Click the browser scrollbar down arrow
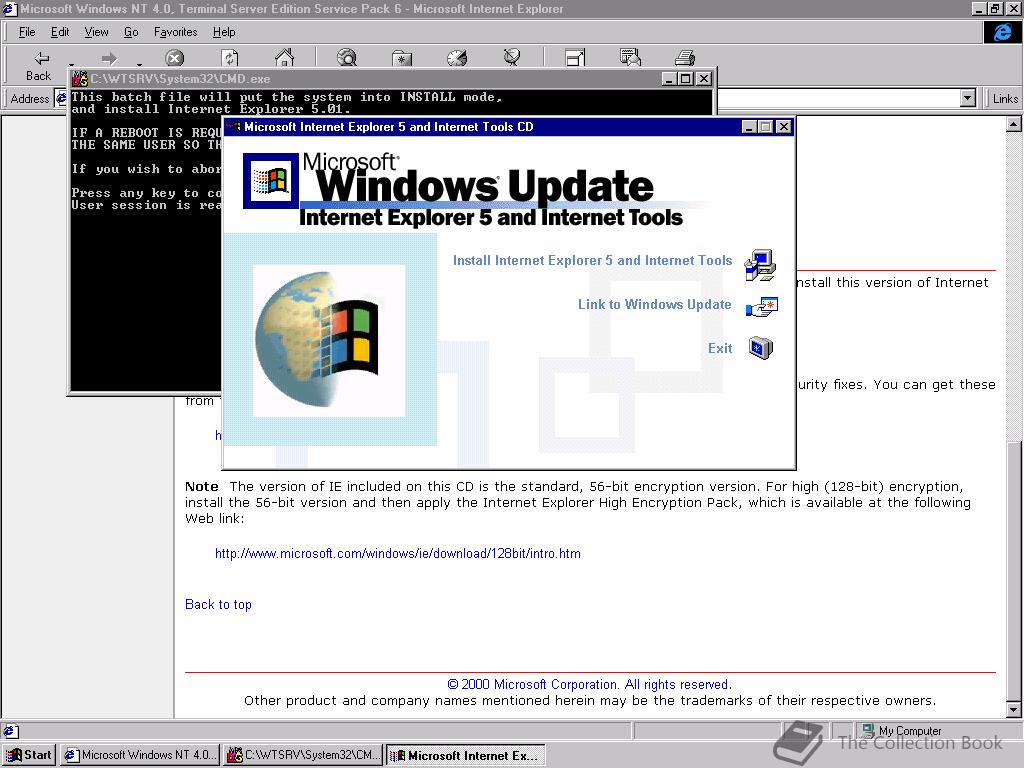 (1014, 710)
